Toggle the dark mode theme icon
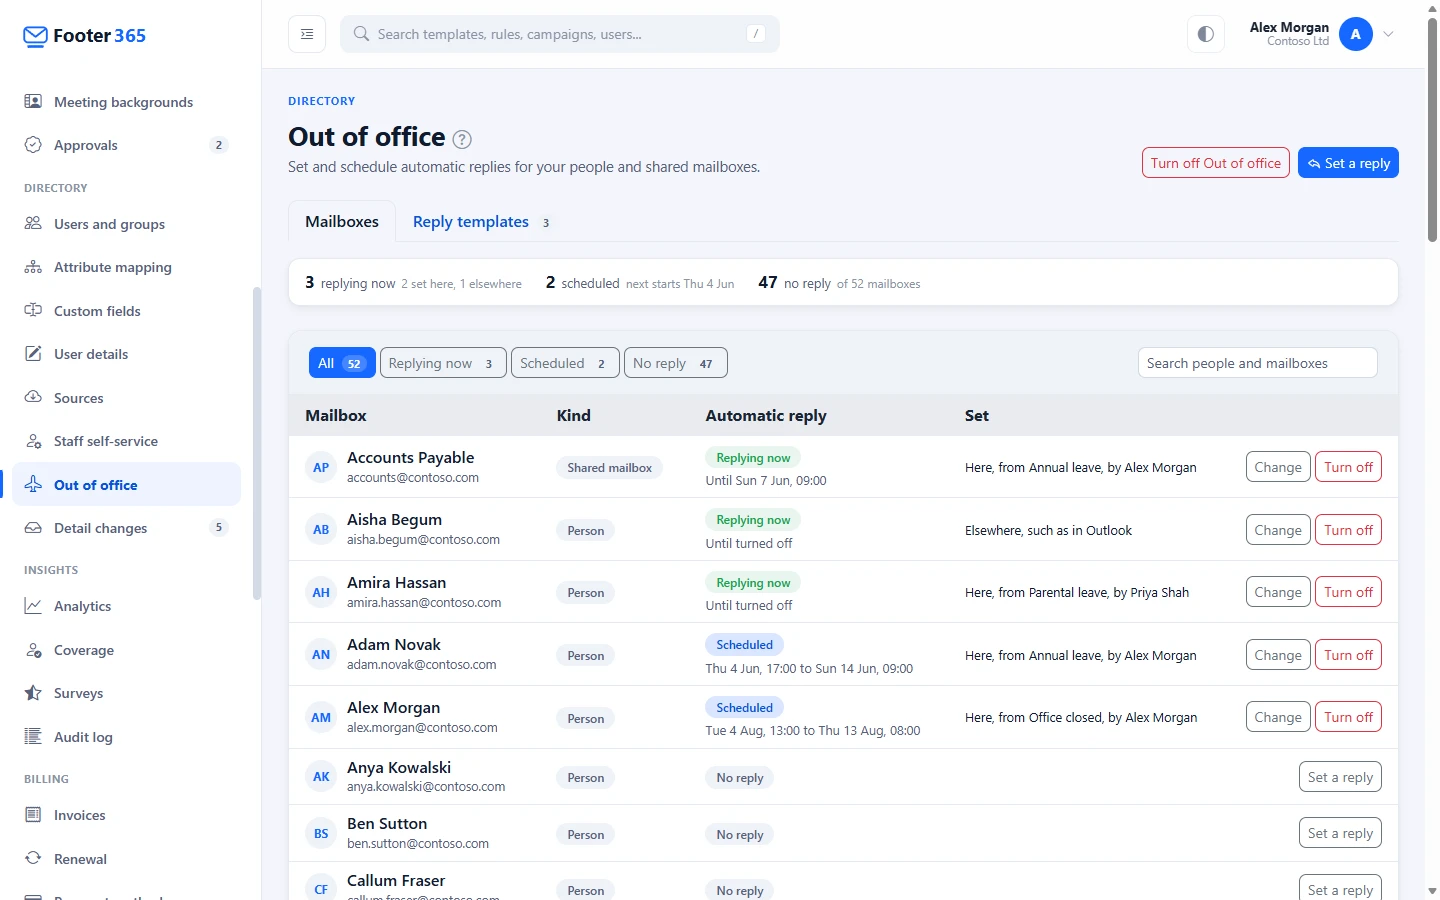Screen dimensions: 1440x900 (1206, 34)
